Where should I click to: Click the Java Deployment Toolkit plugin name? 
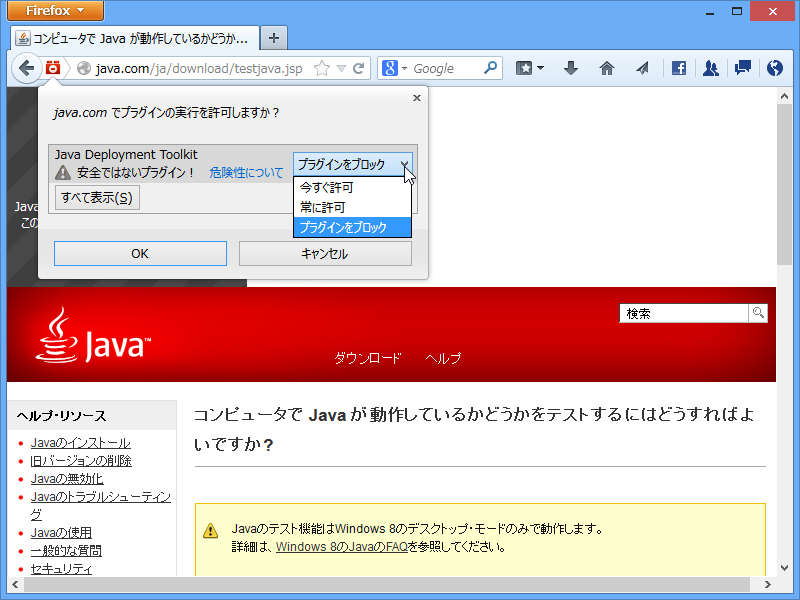[x=126, y=155]
